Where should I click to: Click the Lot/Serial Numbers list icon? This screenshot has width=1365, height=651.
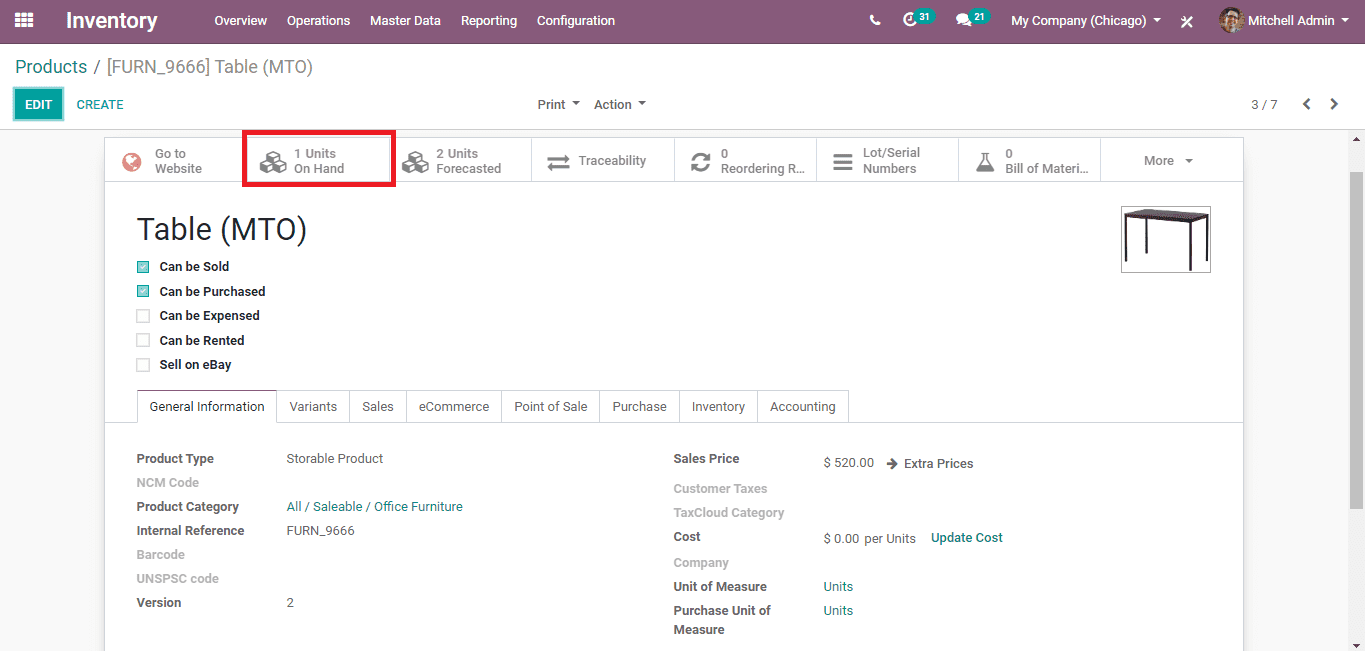[843, 162]
